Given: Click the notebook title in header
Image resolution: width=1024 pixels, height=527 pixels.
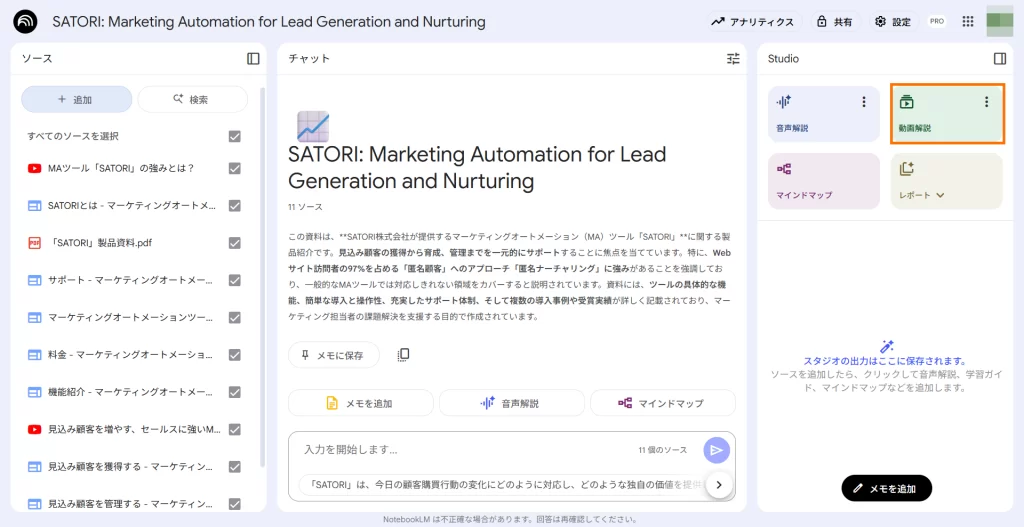Looking at the screenshot, I should (x=269, y=22).
